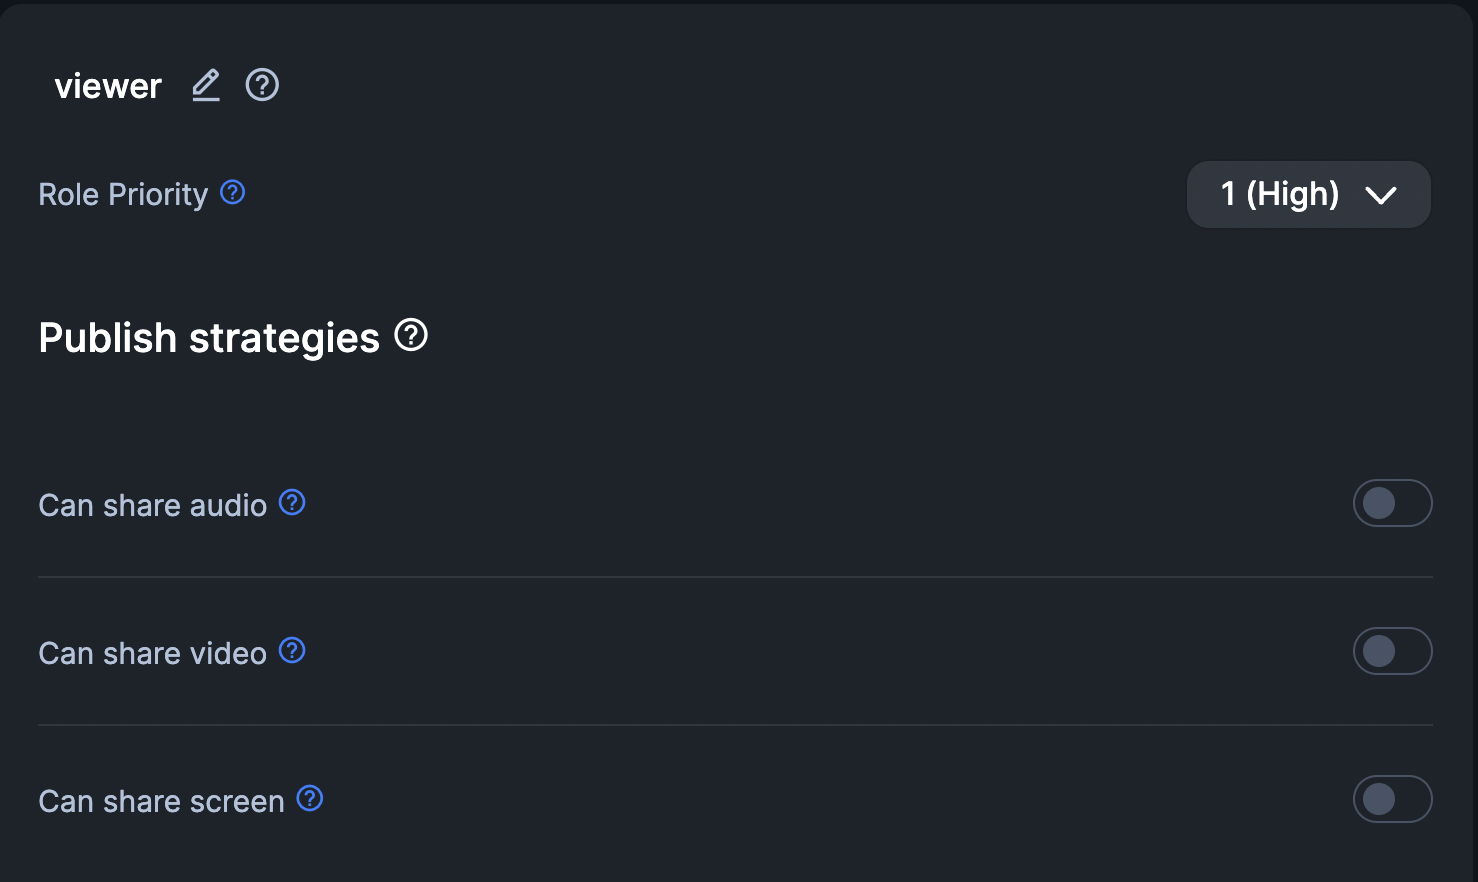Show help for Can share screen
This screenshot has width=1478, height=882.
310,798
